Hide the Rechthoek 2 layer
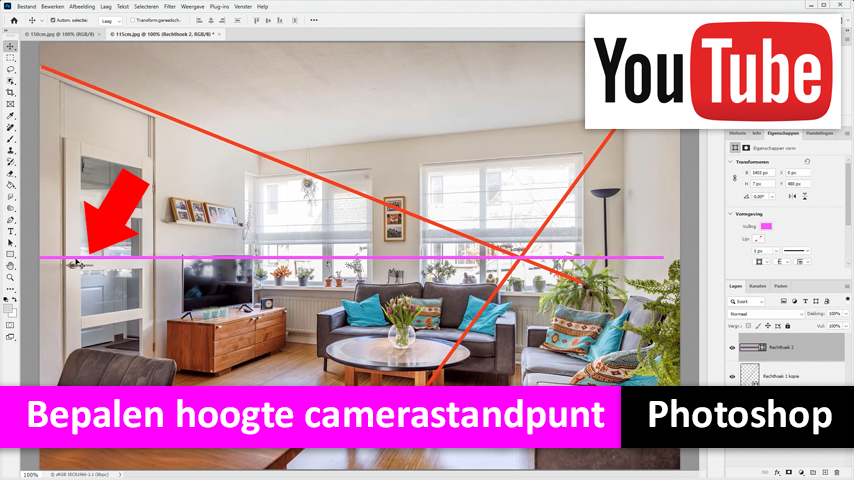Image resolution: width=854 pixels, height=480 pixels. pyautogui.click(x=733, y=347)
